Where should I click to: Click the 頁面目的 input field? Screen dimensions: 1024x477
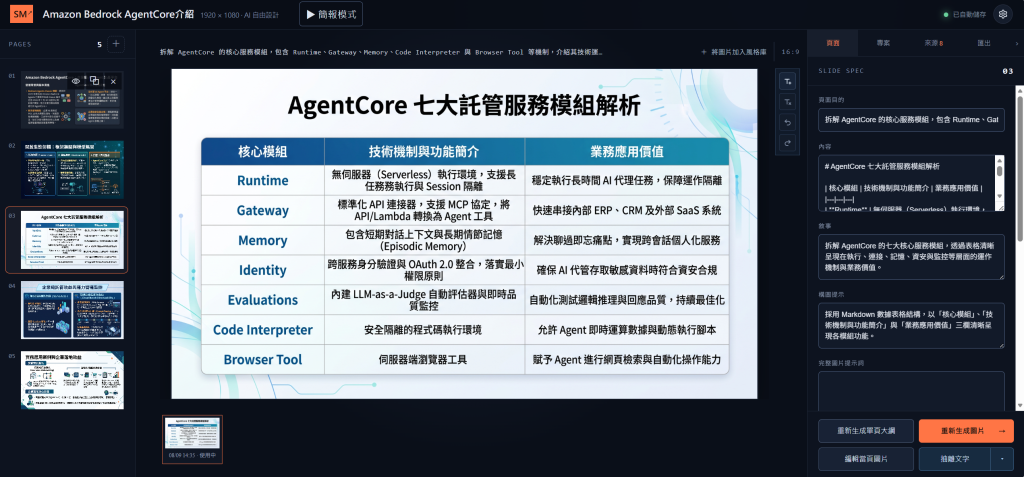point(911,120)
